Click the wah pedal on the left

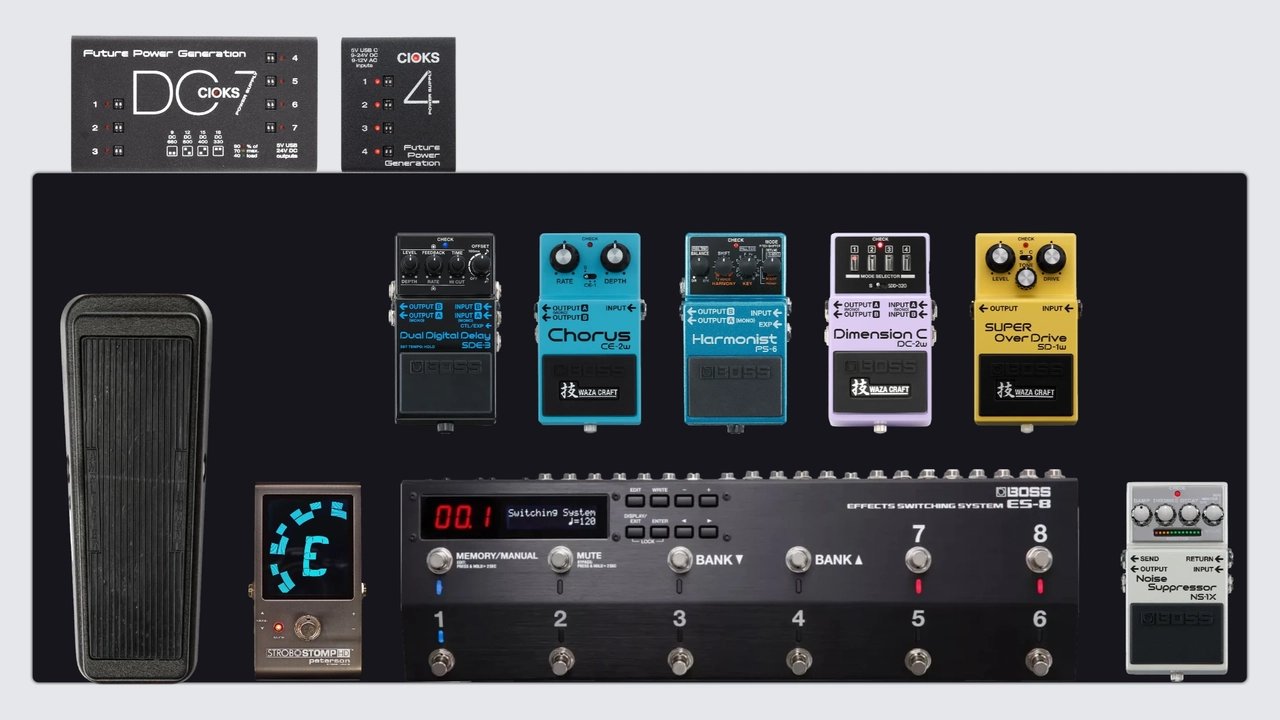click(136, 487)
